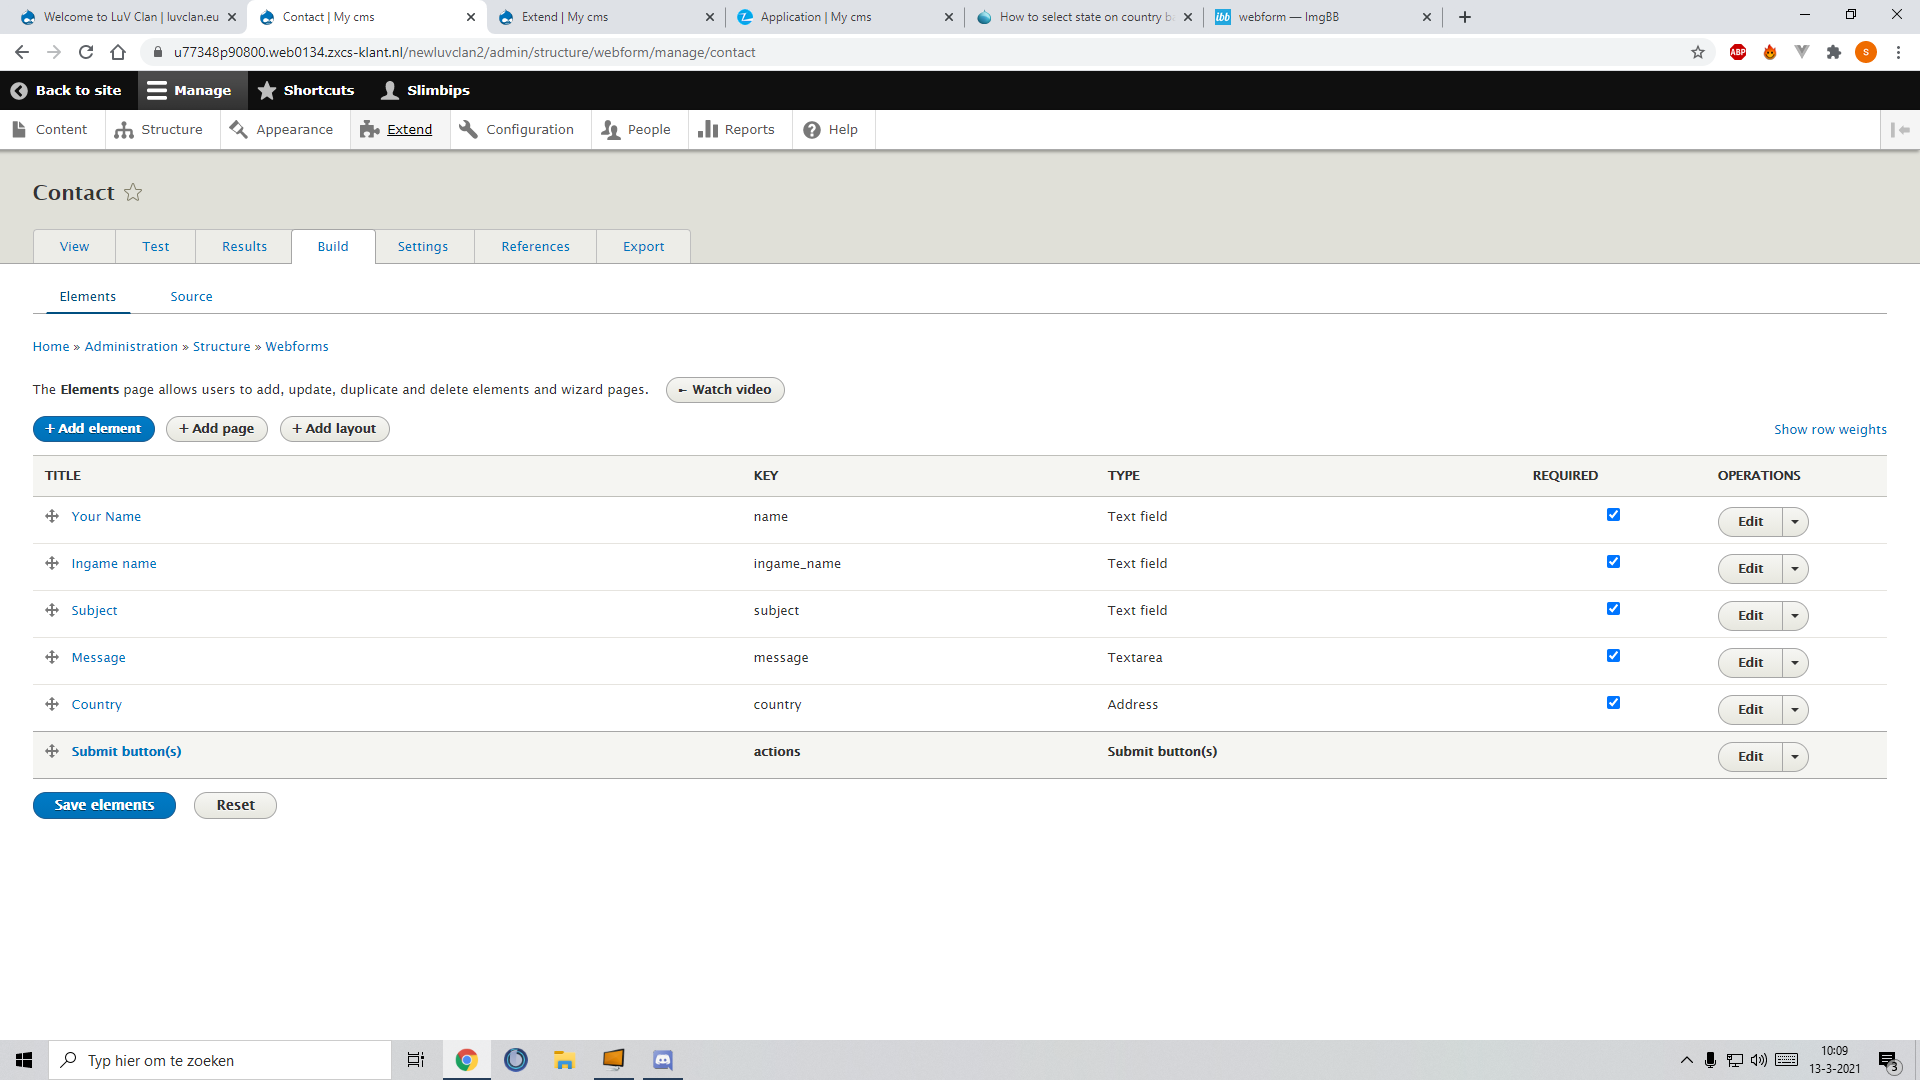Click the drag handle for Submit button(s) row
The width and height of the screenshot is (1920, 1080).
tap(52, 751)
